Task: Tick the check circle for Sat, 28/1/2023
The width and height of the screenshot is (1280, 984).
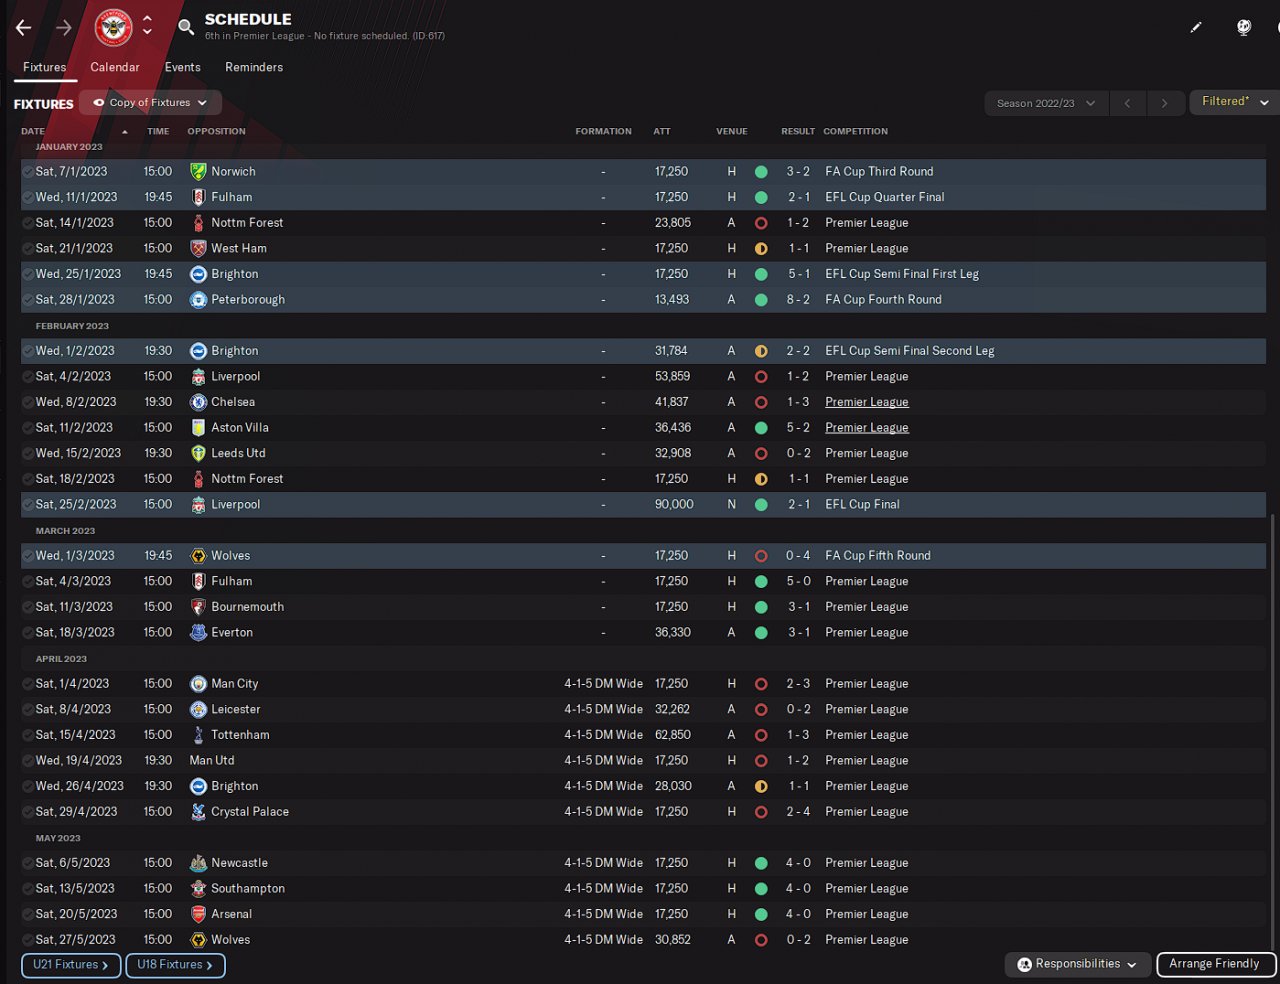Action: (x=28, y=300)
